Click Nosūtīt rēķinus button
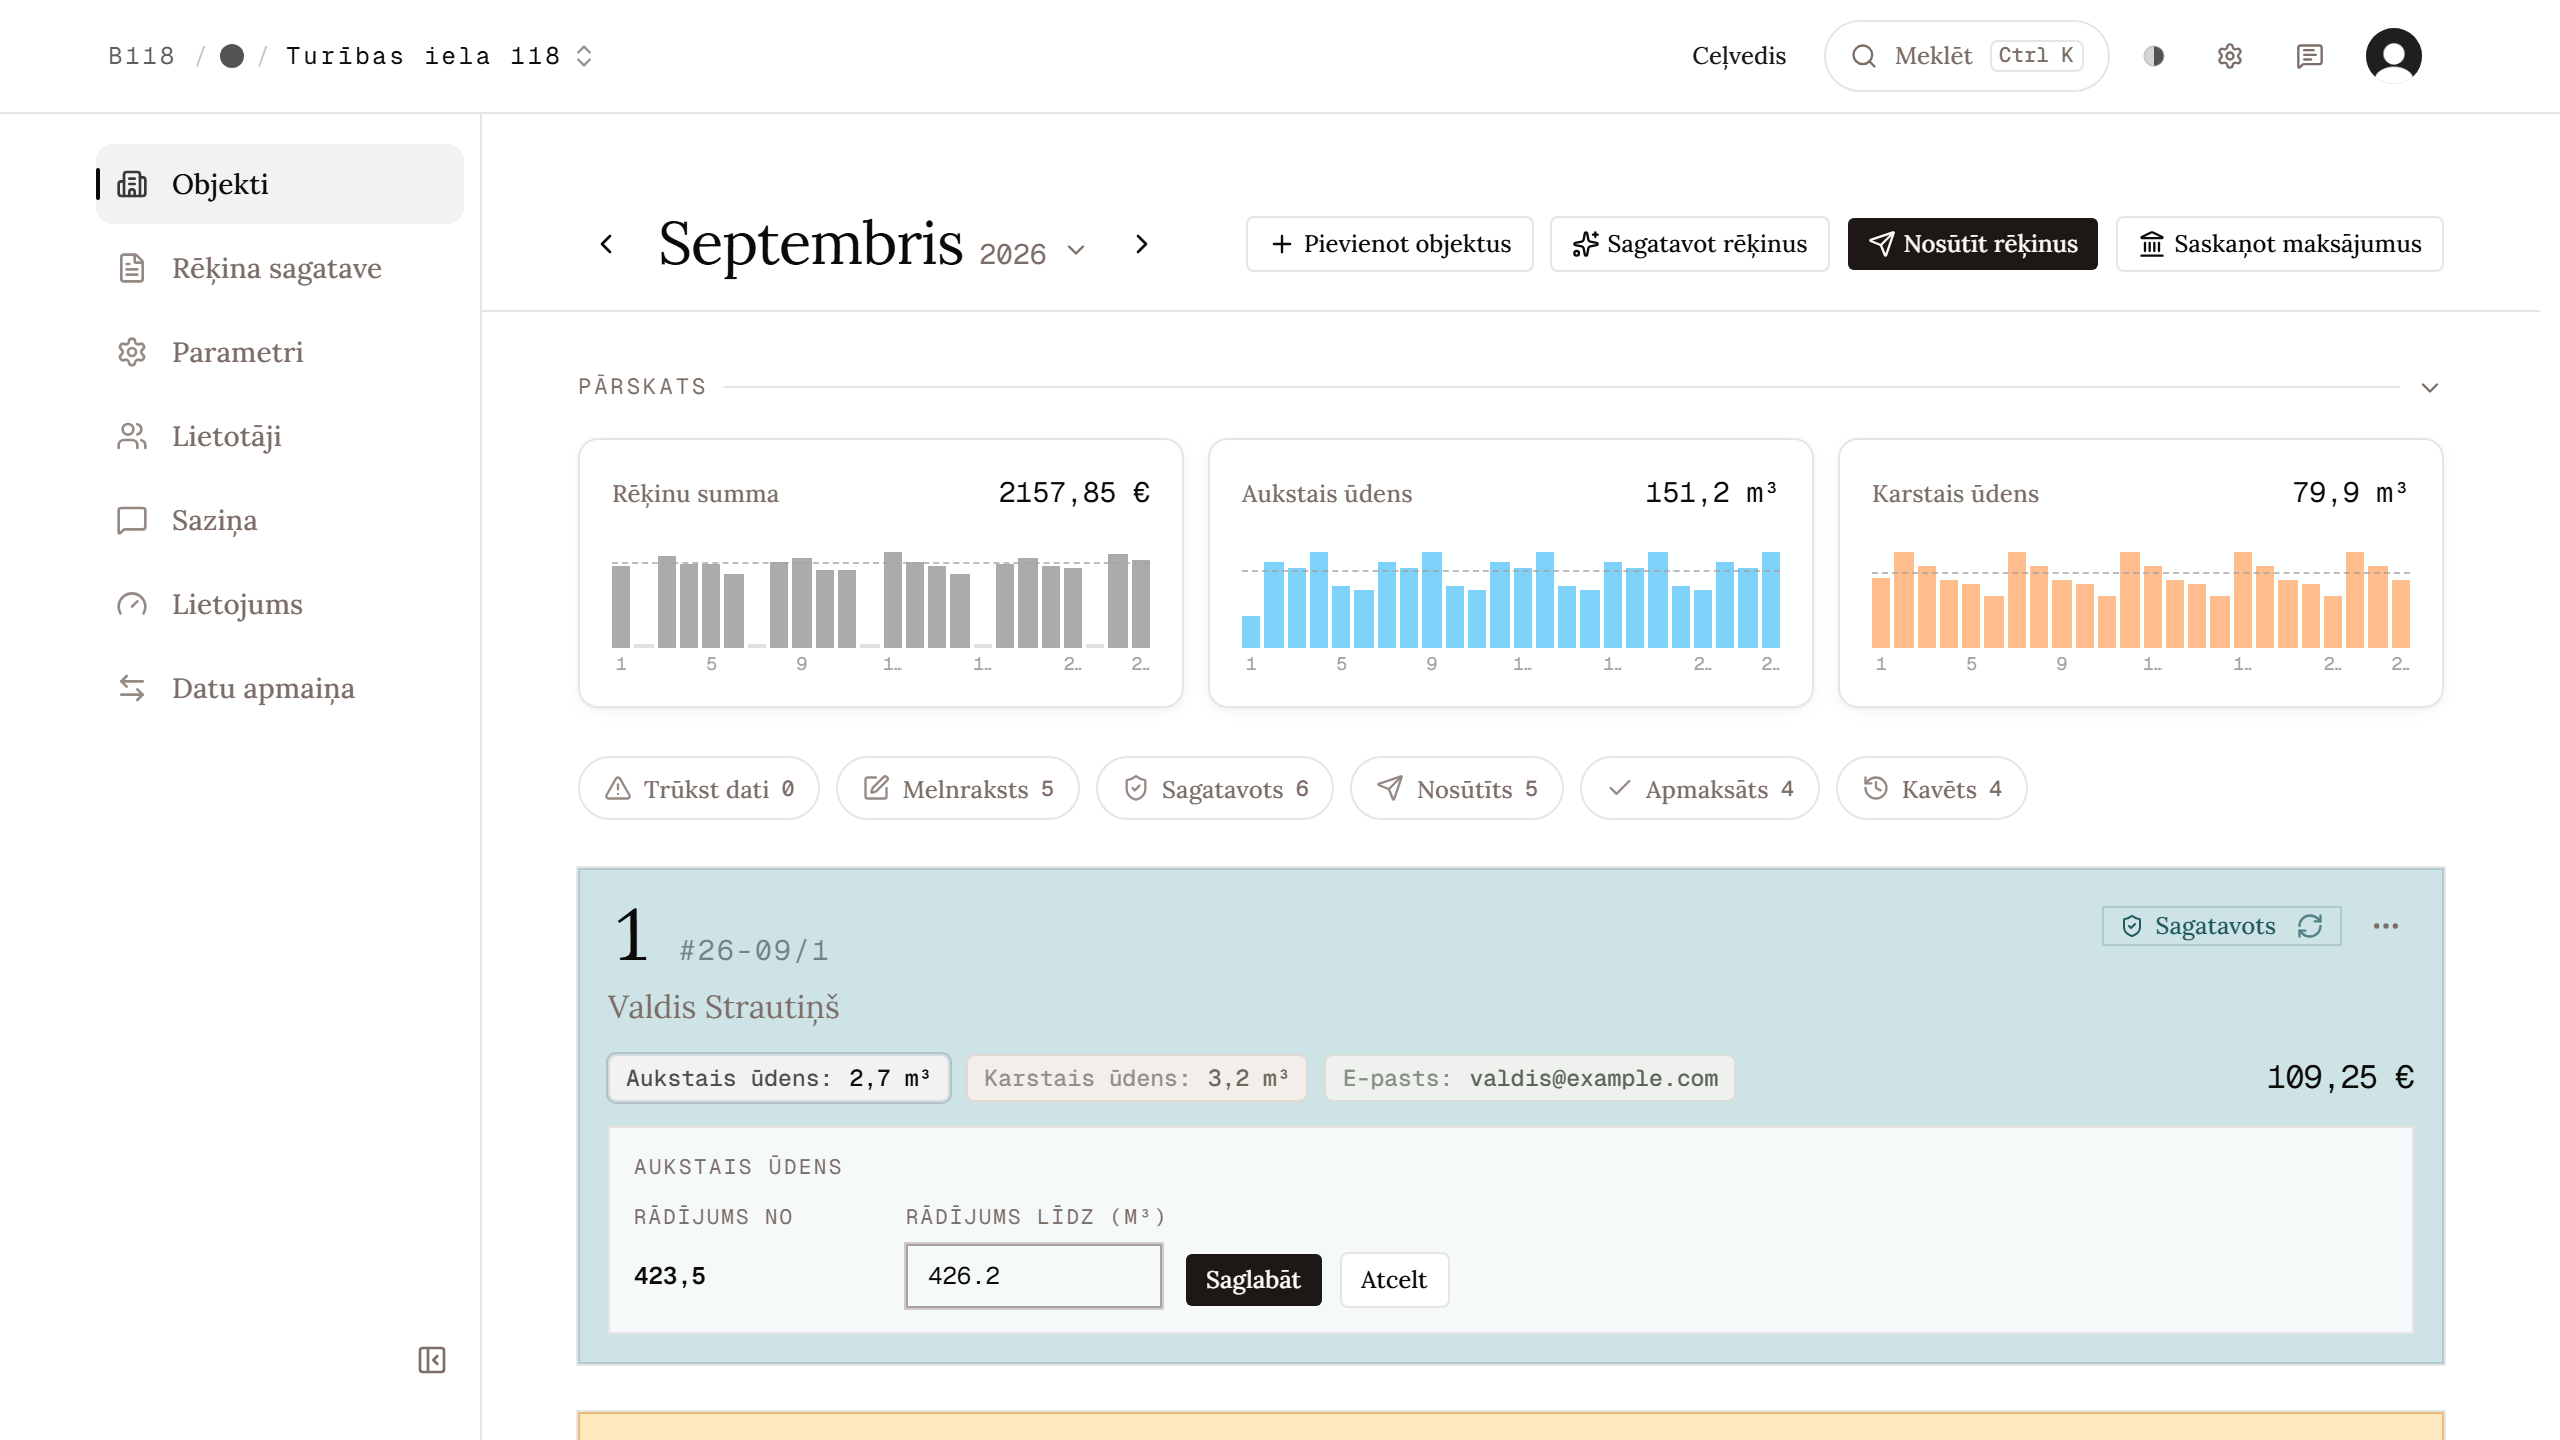 [x=1973, y=244]
